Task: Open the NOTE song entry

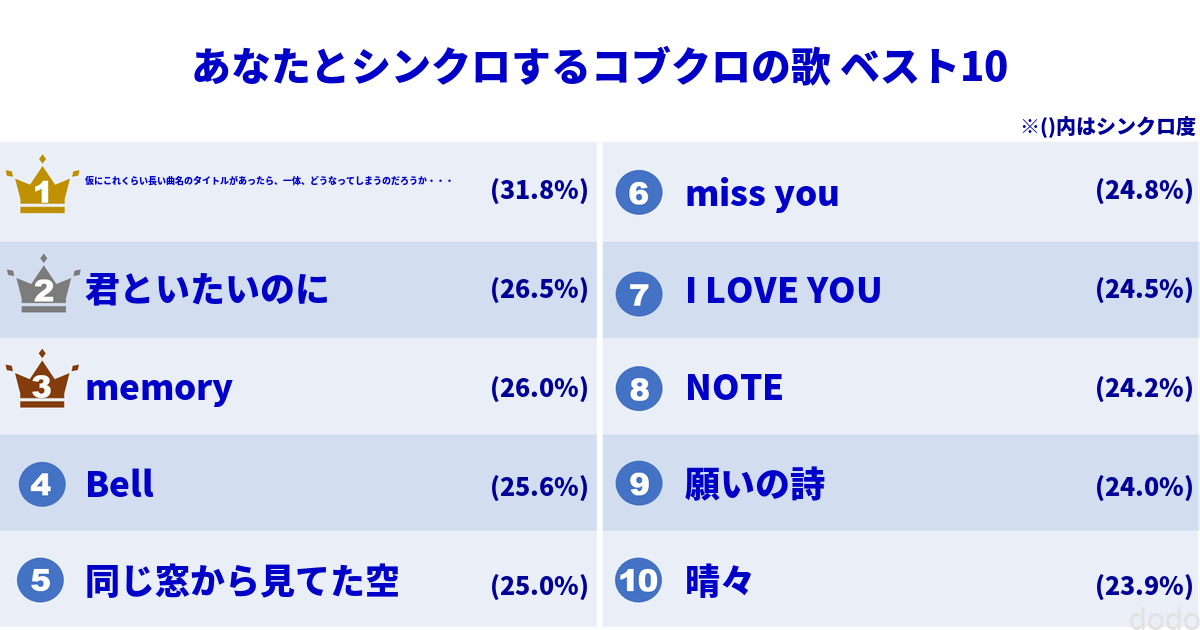Action: point(734,388)
